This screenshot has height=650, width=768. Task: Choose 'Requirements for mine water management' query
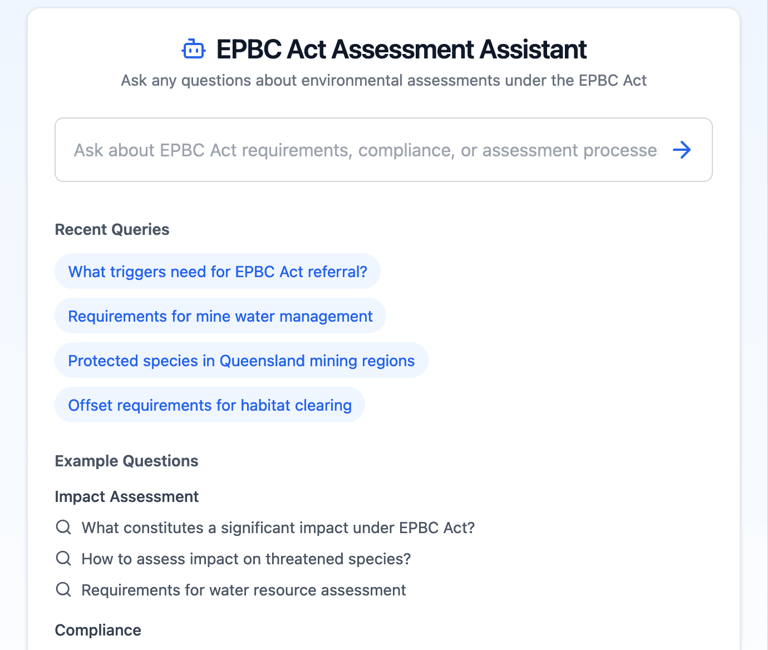220,316
